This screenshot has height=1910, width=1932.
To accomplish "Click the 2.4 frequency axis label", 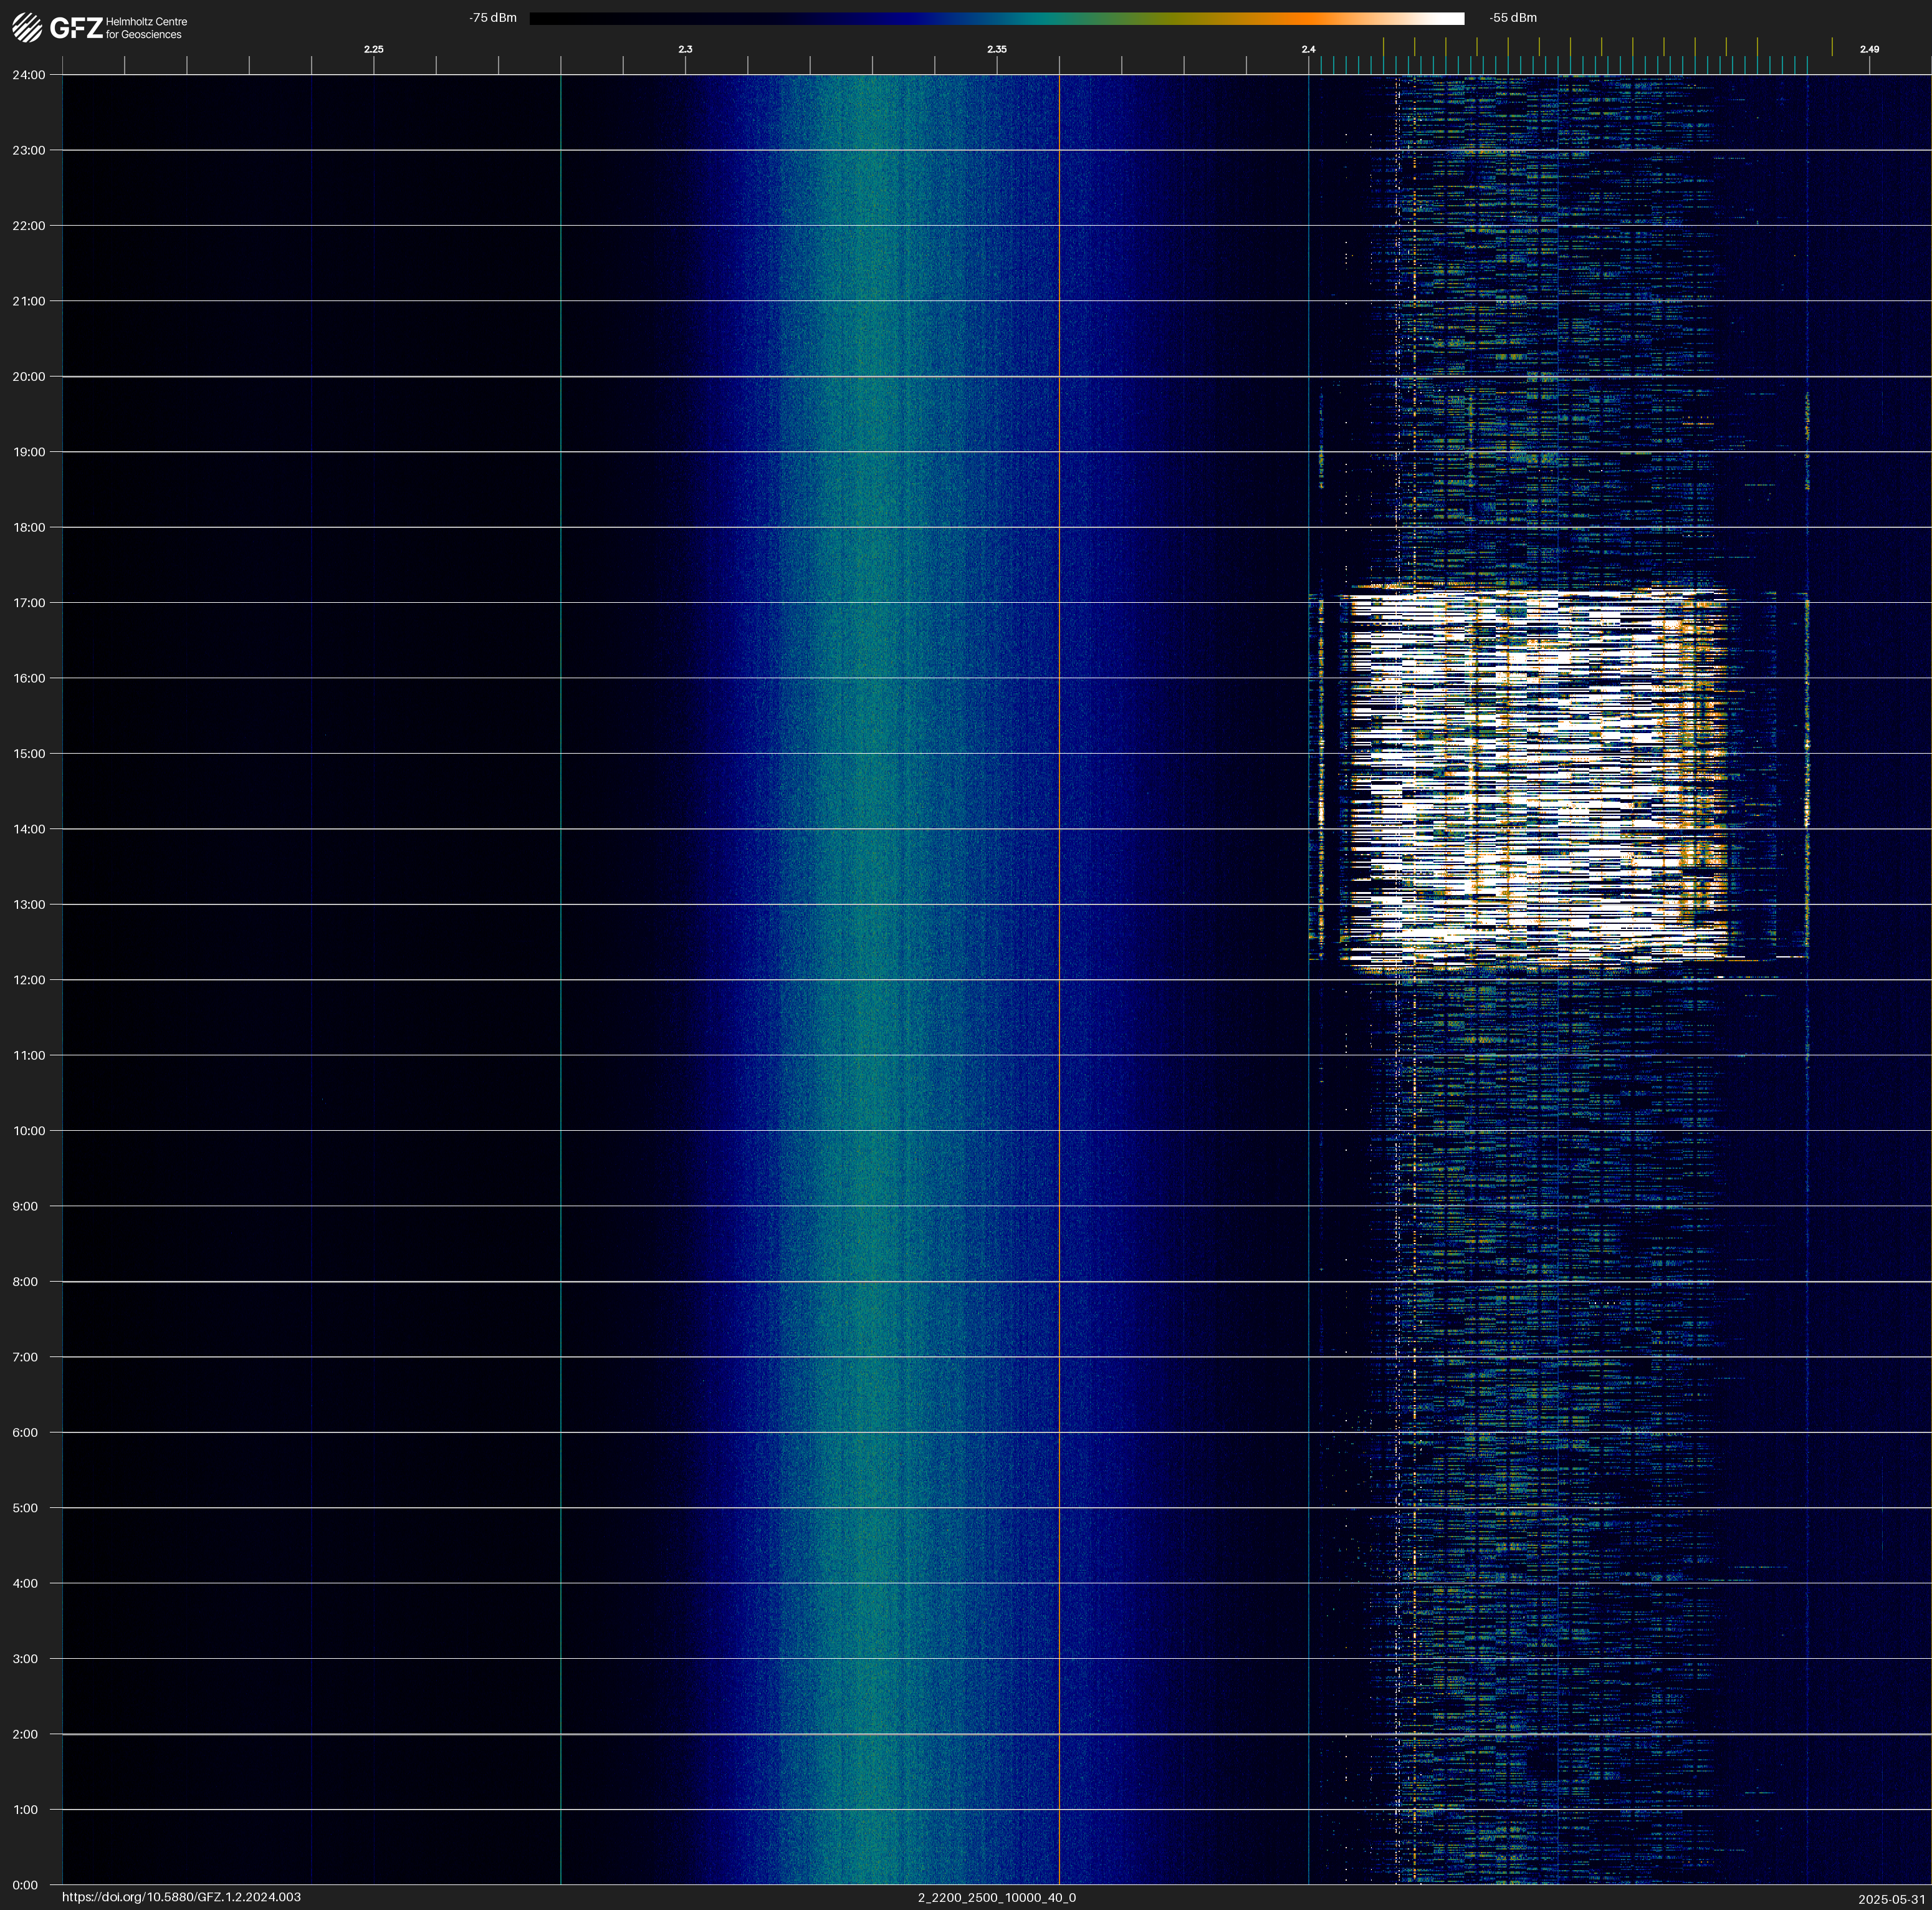I will tap(1308, 49).
